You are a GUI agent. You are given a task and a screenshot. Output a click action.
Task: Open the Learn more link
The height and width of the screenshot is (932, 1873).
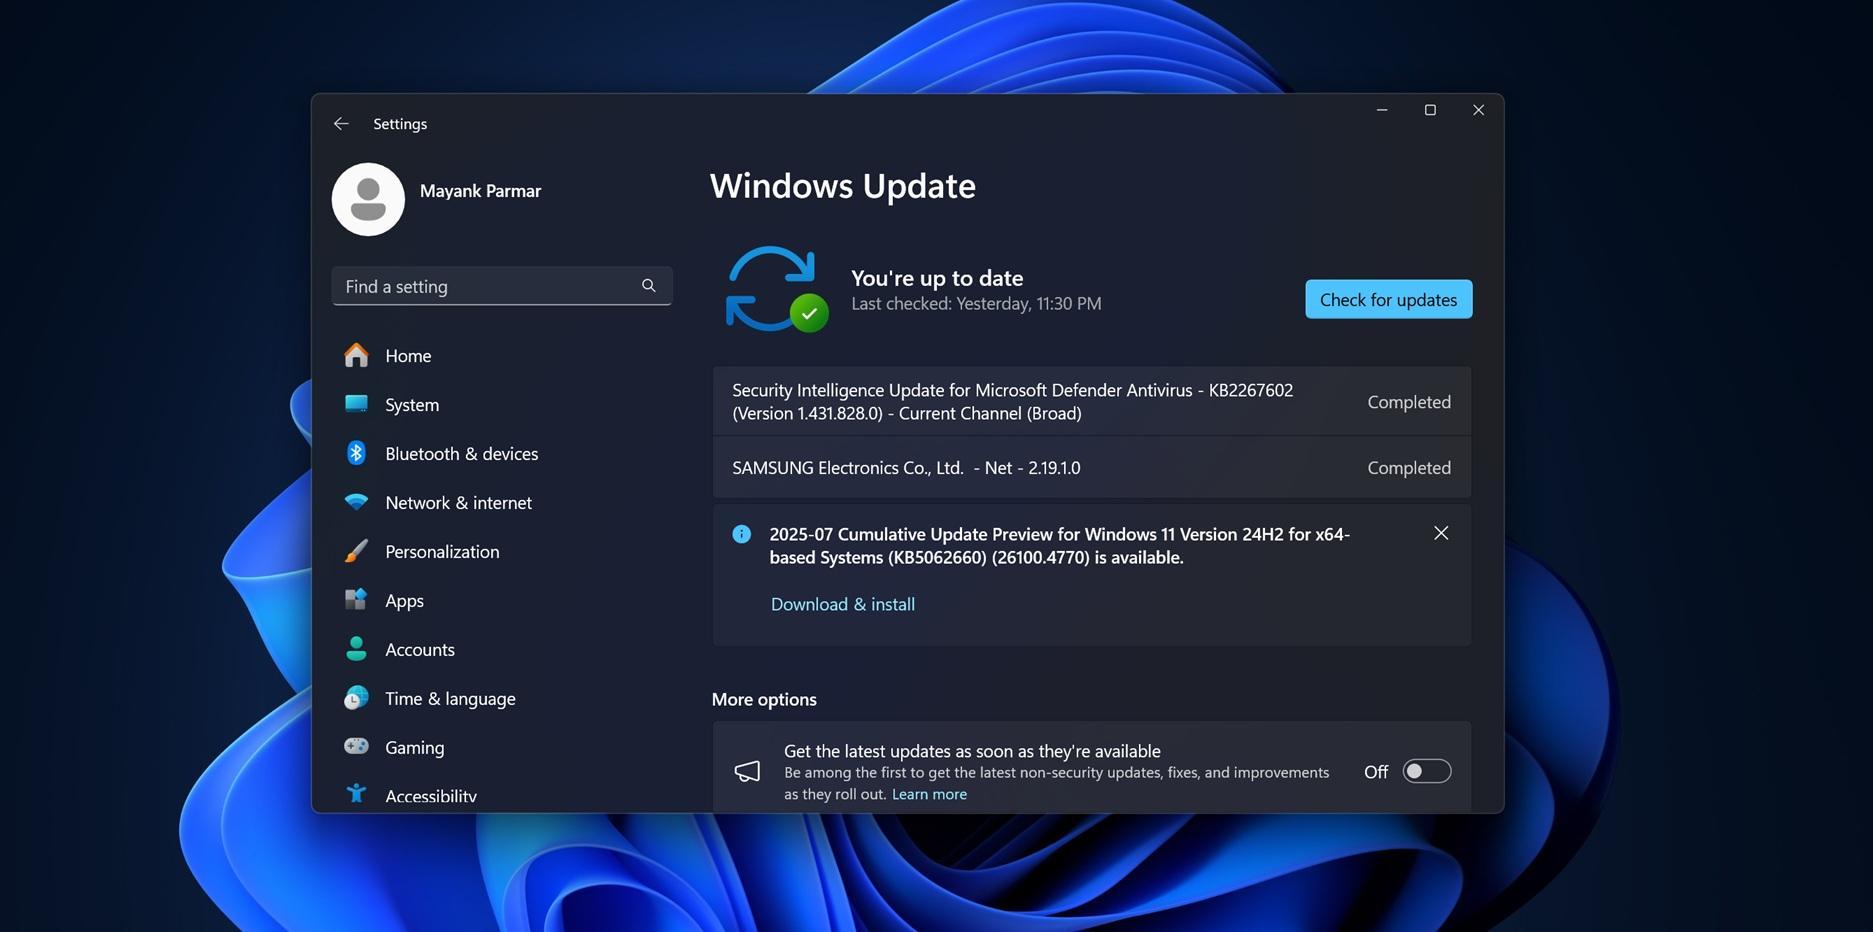[x=929, y=793]
